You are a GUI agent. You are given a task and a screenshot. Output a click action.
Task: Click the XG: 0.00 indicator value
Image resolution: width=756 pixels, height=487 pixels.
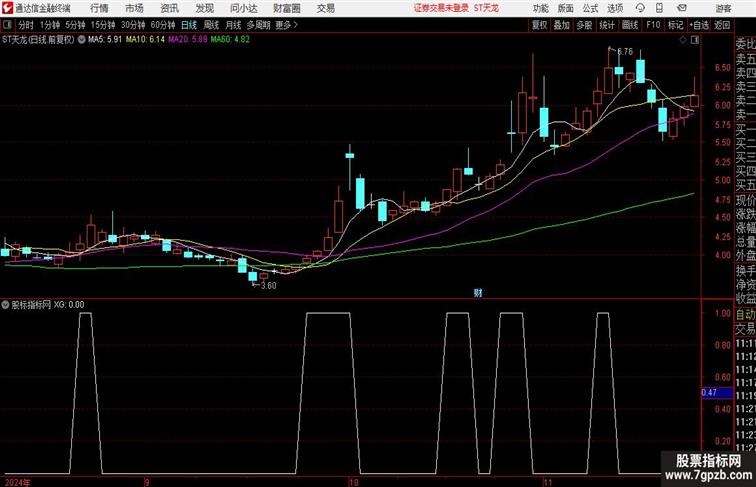[69, 305]
